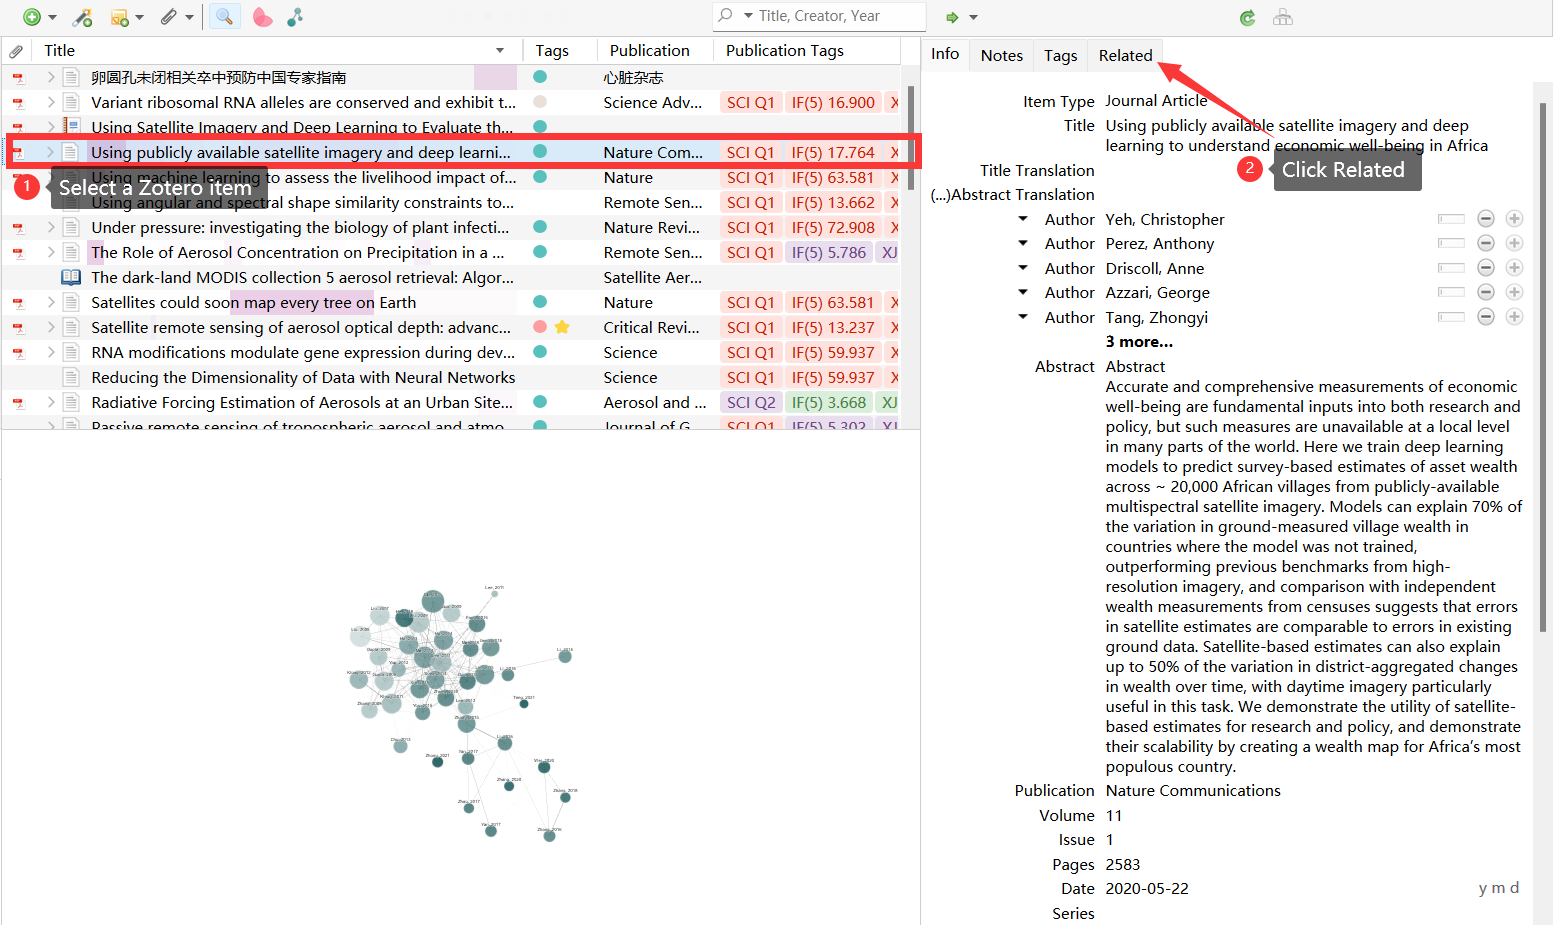1553x925 pixels.
Task: Open creator type menu for Perez, Anthony
Action: click(x=1023, y=243)
